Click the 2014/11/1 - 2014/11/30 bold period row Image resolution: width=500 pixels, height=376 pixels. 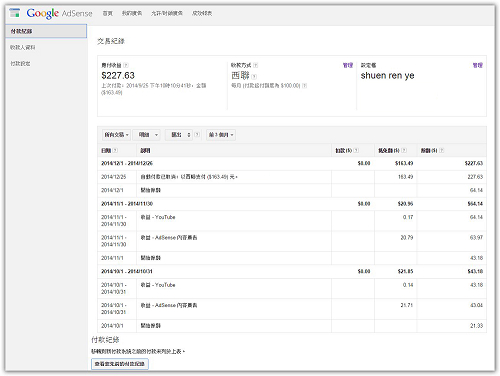292,204
